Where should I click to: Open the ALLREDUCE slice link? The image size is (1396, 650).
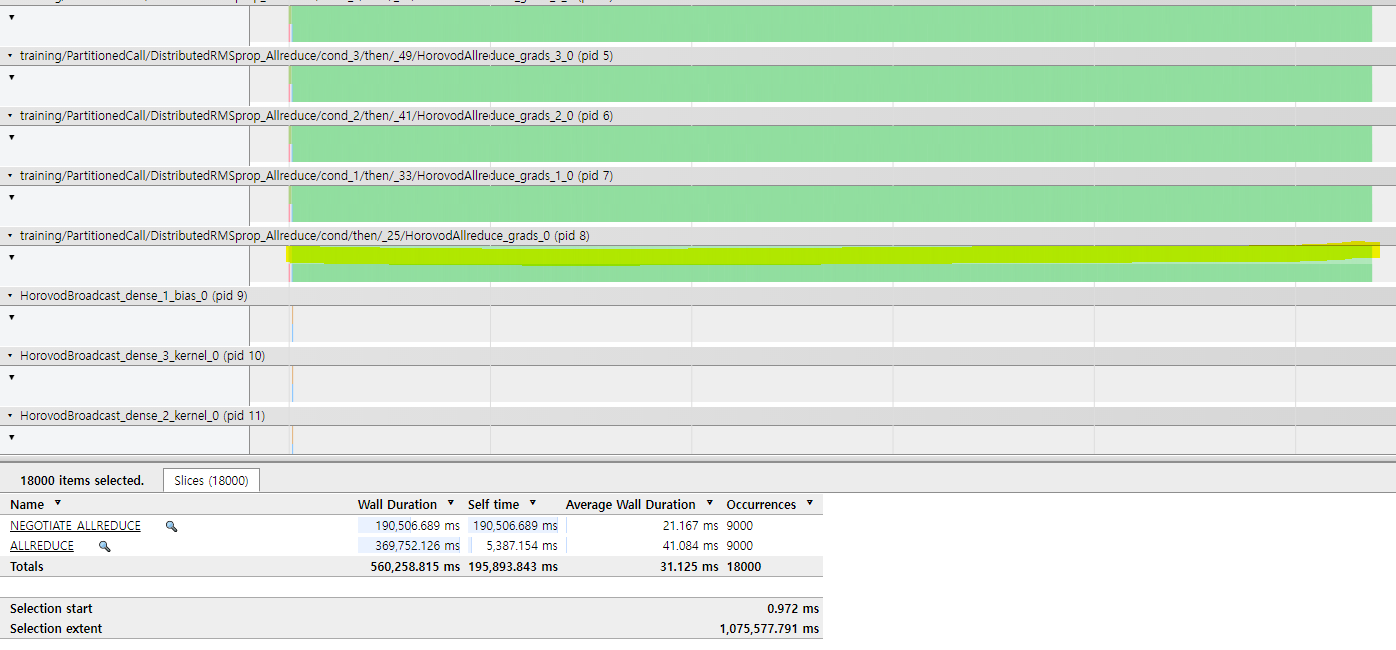[42, 546]
